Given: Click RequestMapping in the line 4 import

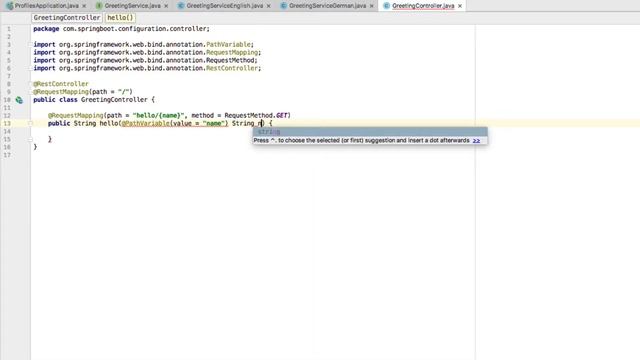Looking at the screenshot, I should [232, 52].
